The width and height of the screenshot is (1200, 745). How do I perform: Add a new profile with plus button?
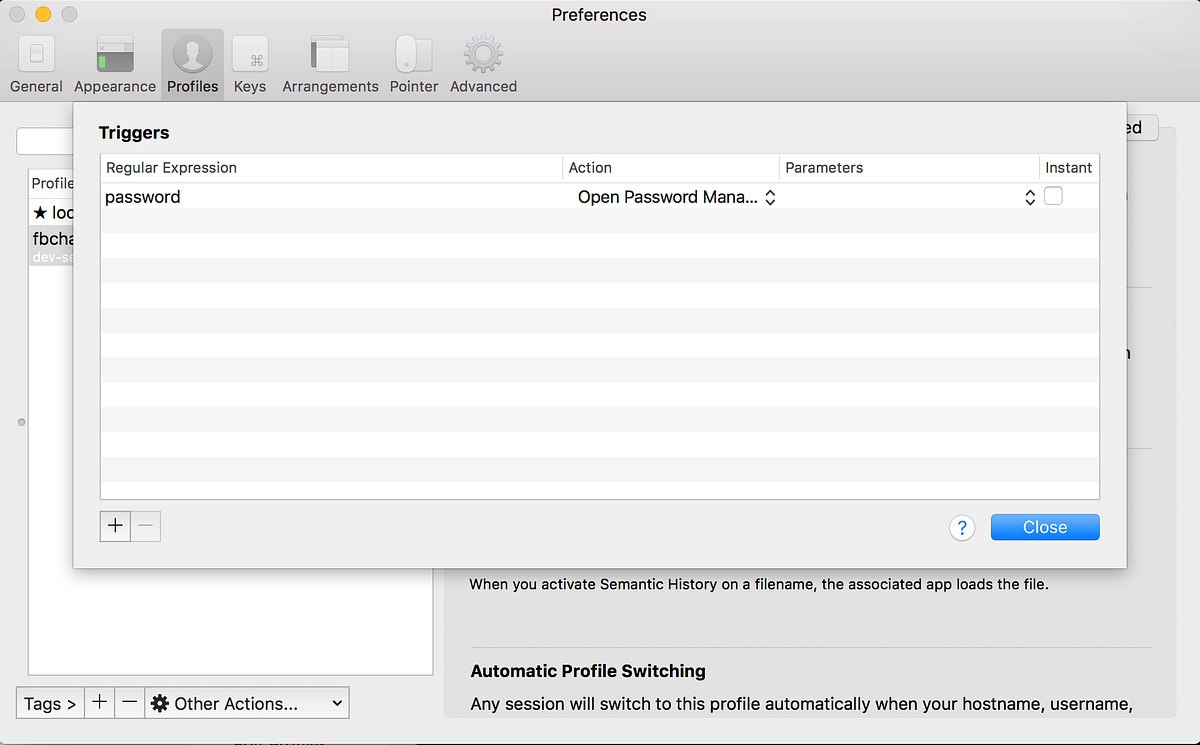click(99, 703)
